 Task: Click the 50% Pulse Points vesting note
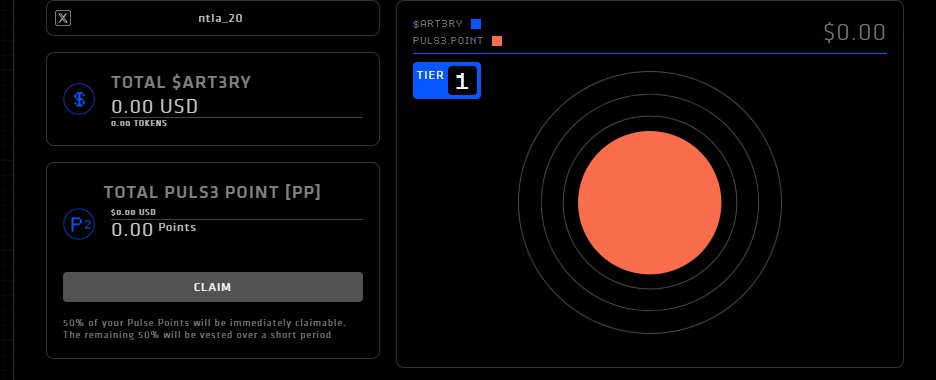[x=205, y=329]
